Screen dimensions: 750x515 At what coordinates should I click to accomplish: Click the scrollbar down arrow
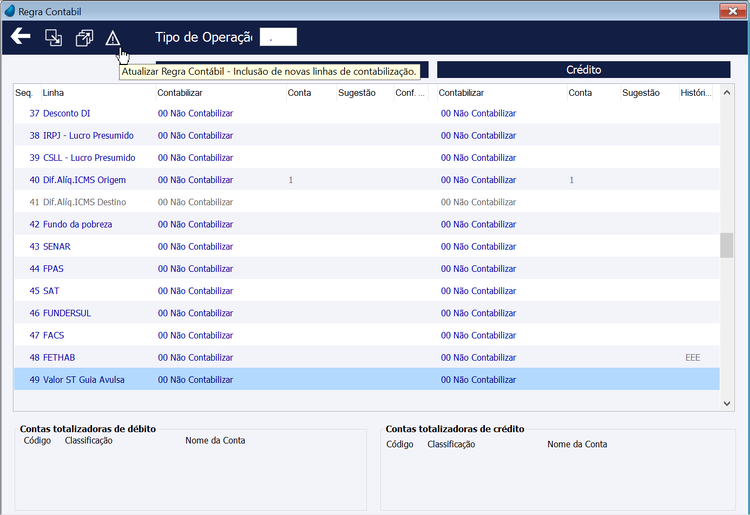[x=727, y=404]
